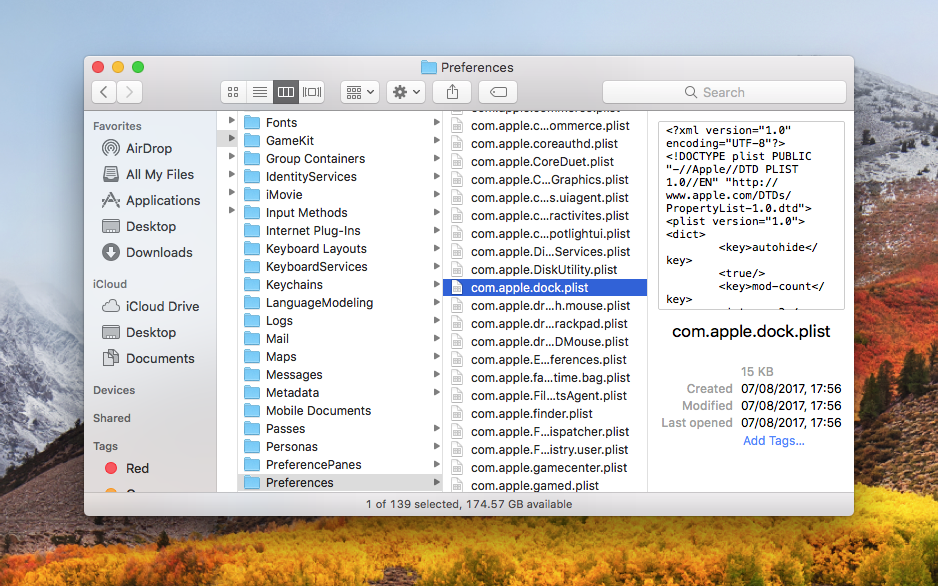This screenshot has width=938, height=586.
Task: Select the Keychains folder
Action: click(340, 285)
